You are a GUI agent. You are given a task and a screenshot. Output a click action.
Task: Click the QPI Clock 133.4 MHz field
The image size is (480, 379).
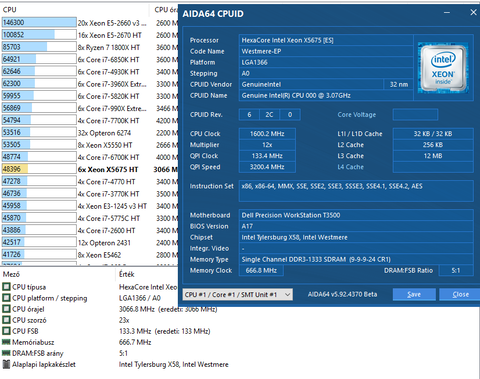click(x=267, y=156)
